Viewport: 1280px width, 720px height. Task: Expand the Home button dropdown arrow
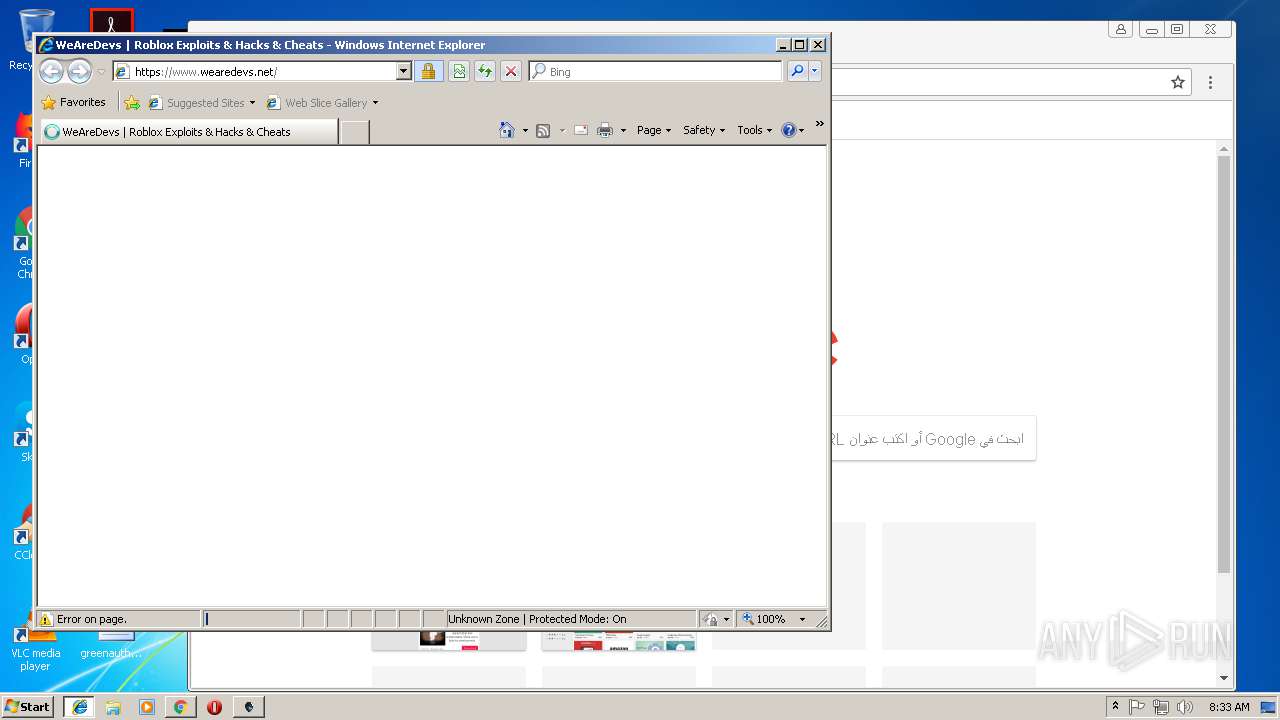pos(525,131)
